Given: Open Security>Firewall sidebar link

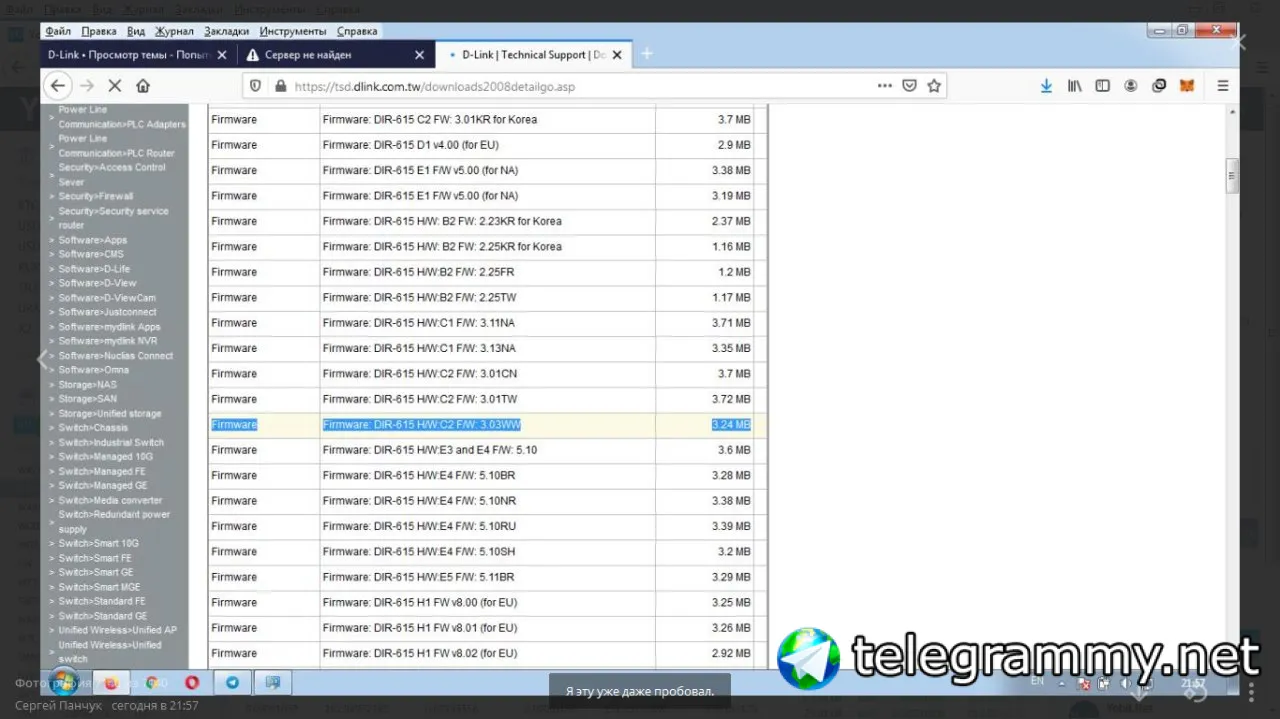Looking at the screenshot, I should pyautogui.click(x=95, y=197).
